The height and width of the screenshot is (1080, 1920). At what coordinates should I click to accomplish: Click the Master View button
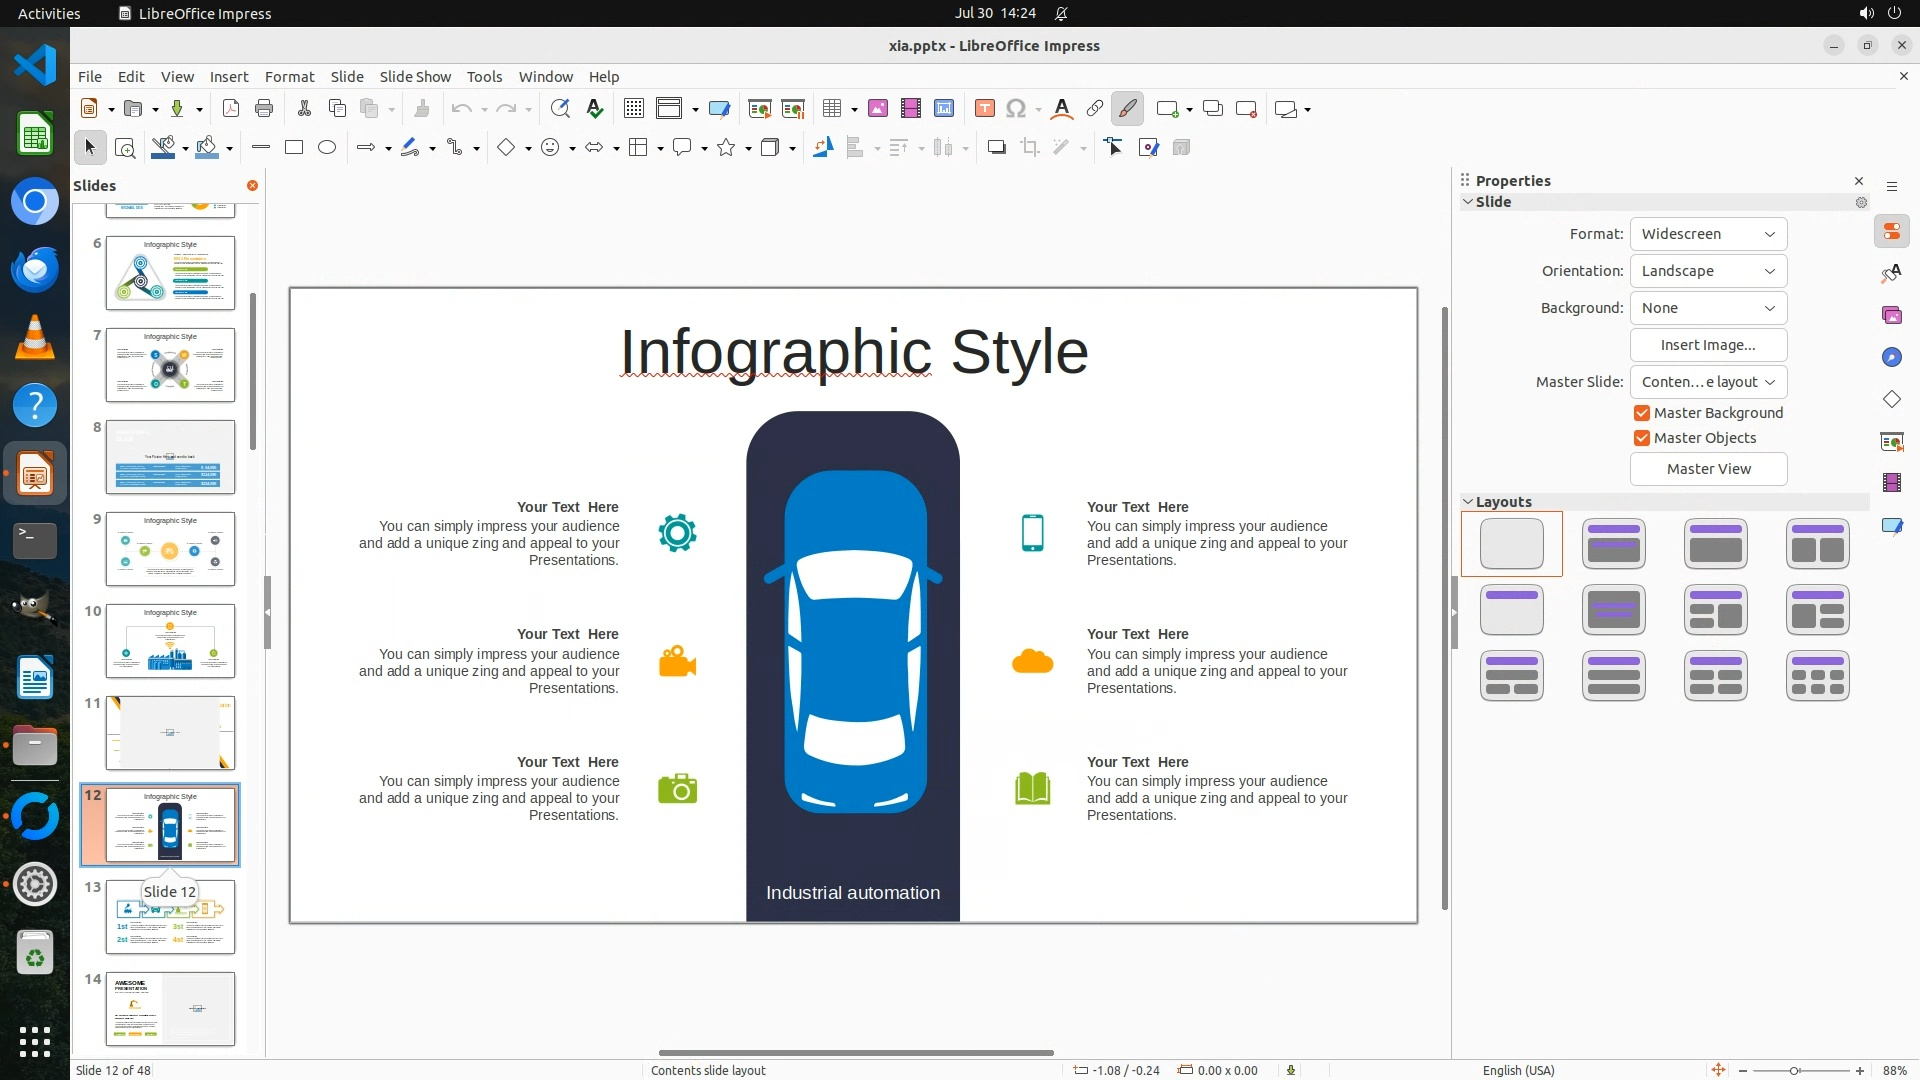(1708, 469)
